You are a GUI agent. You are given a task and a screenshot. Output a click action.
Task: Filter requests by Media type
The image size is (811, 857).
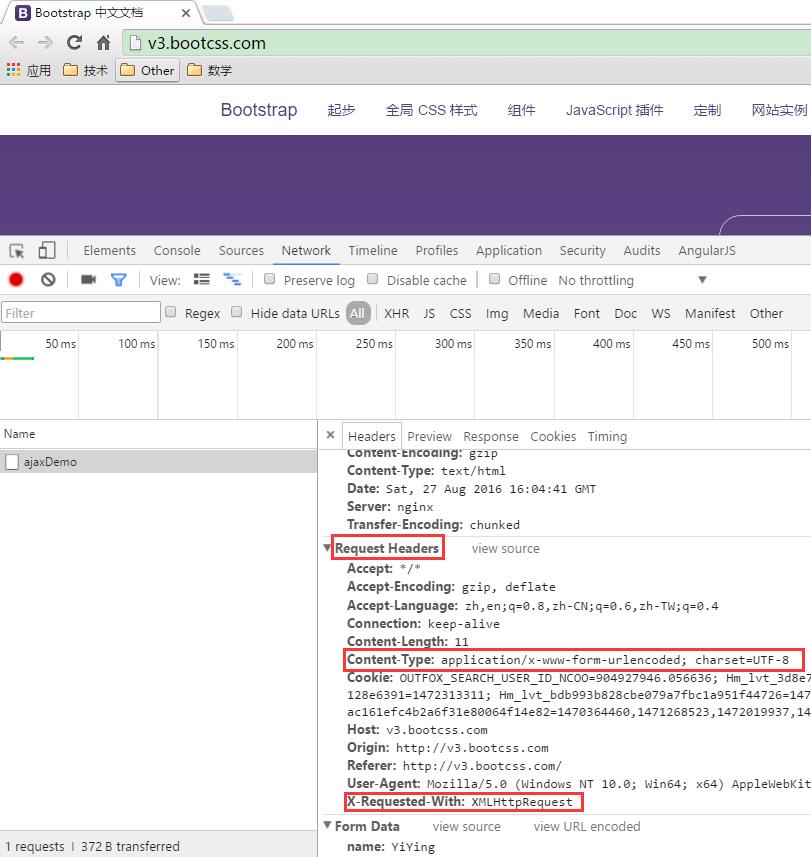click(540, 314)
